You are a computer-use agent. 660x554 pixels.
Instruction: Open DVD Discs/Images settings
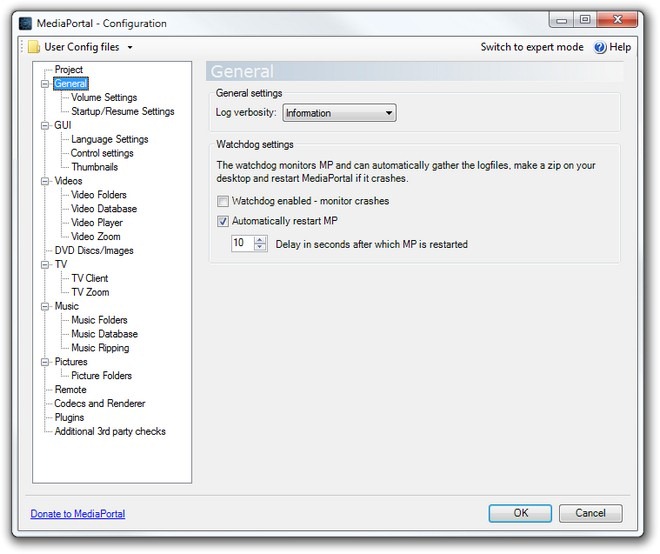[x=94, y=250]
